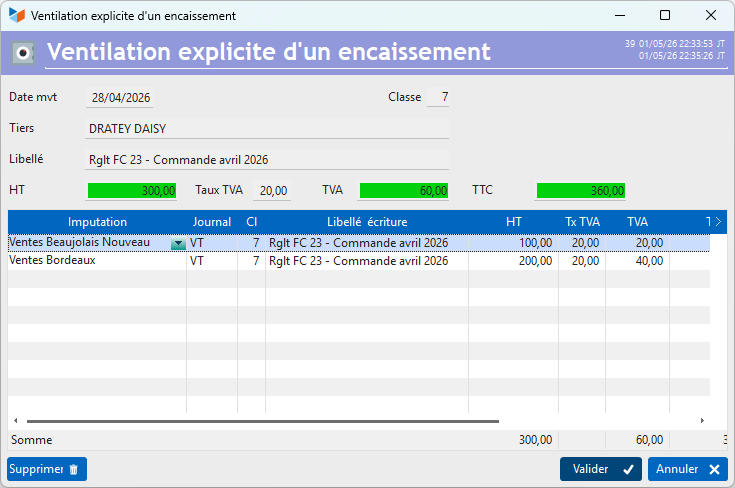The height and width of the screenshot is (488, 735).
Task: Click the camera icon in the header banner
Action: [23, 53]
